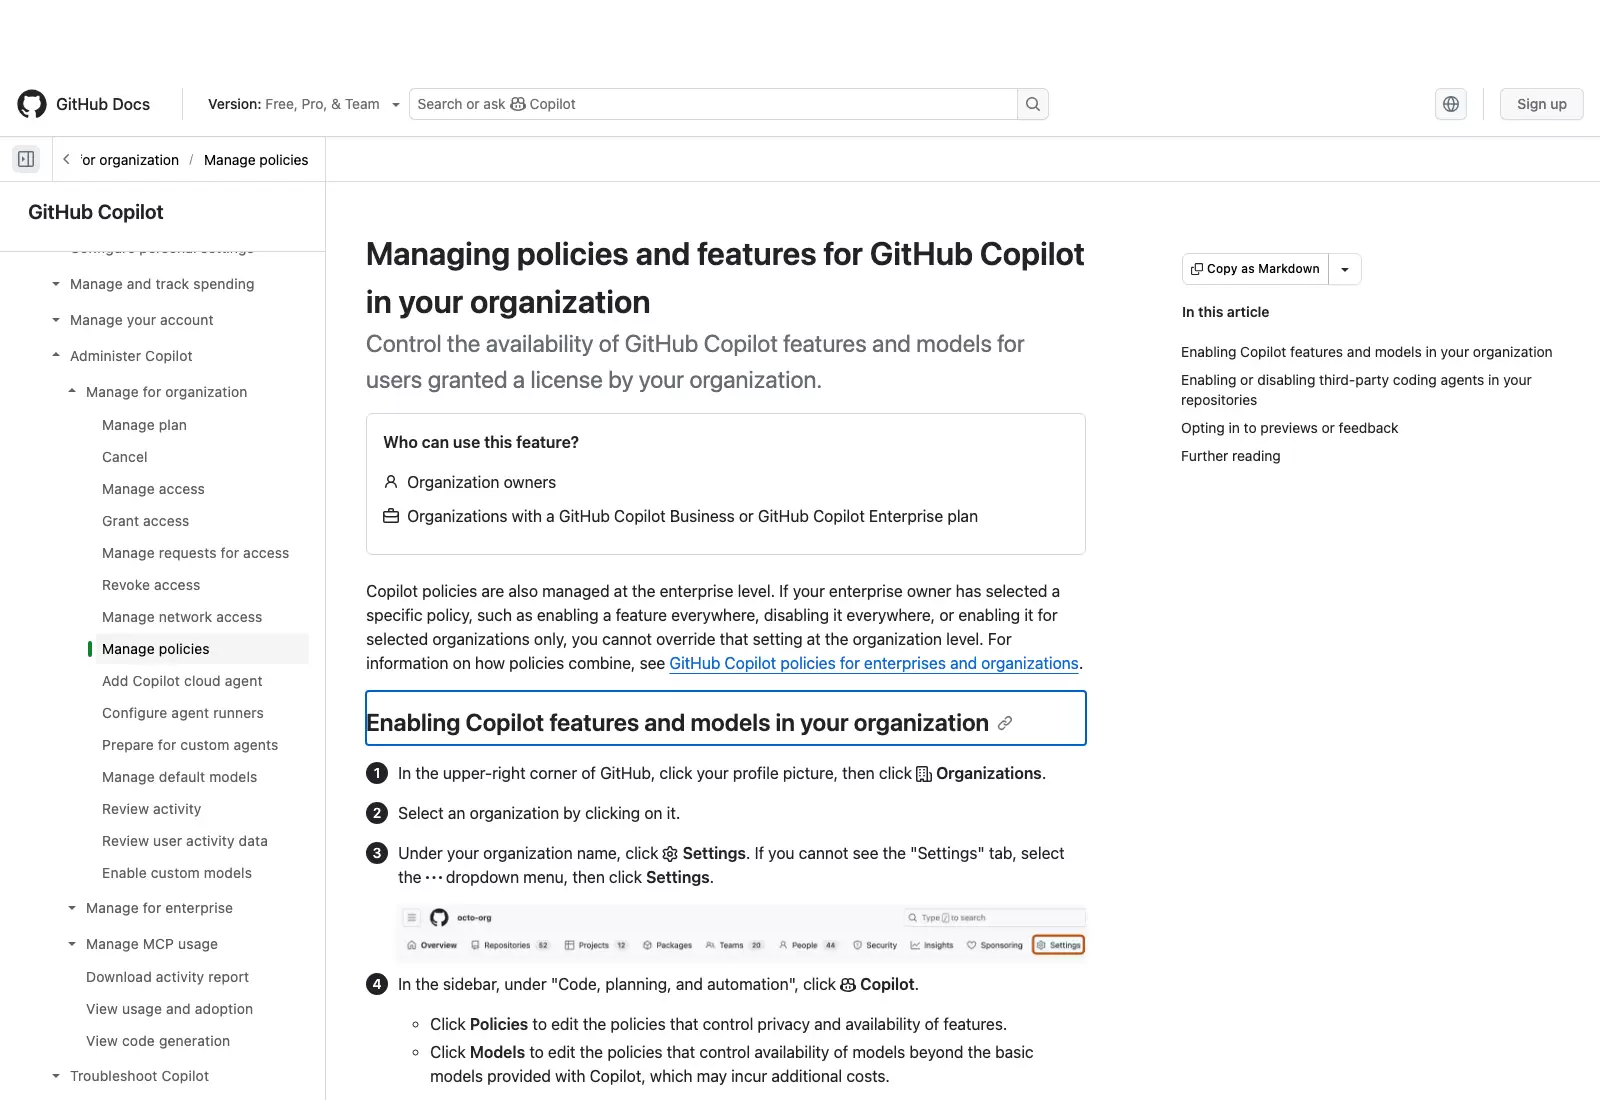Click the 'Who can use this feature?' text

tap(481, 442)
